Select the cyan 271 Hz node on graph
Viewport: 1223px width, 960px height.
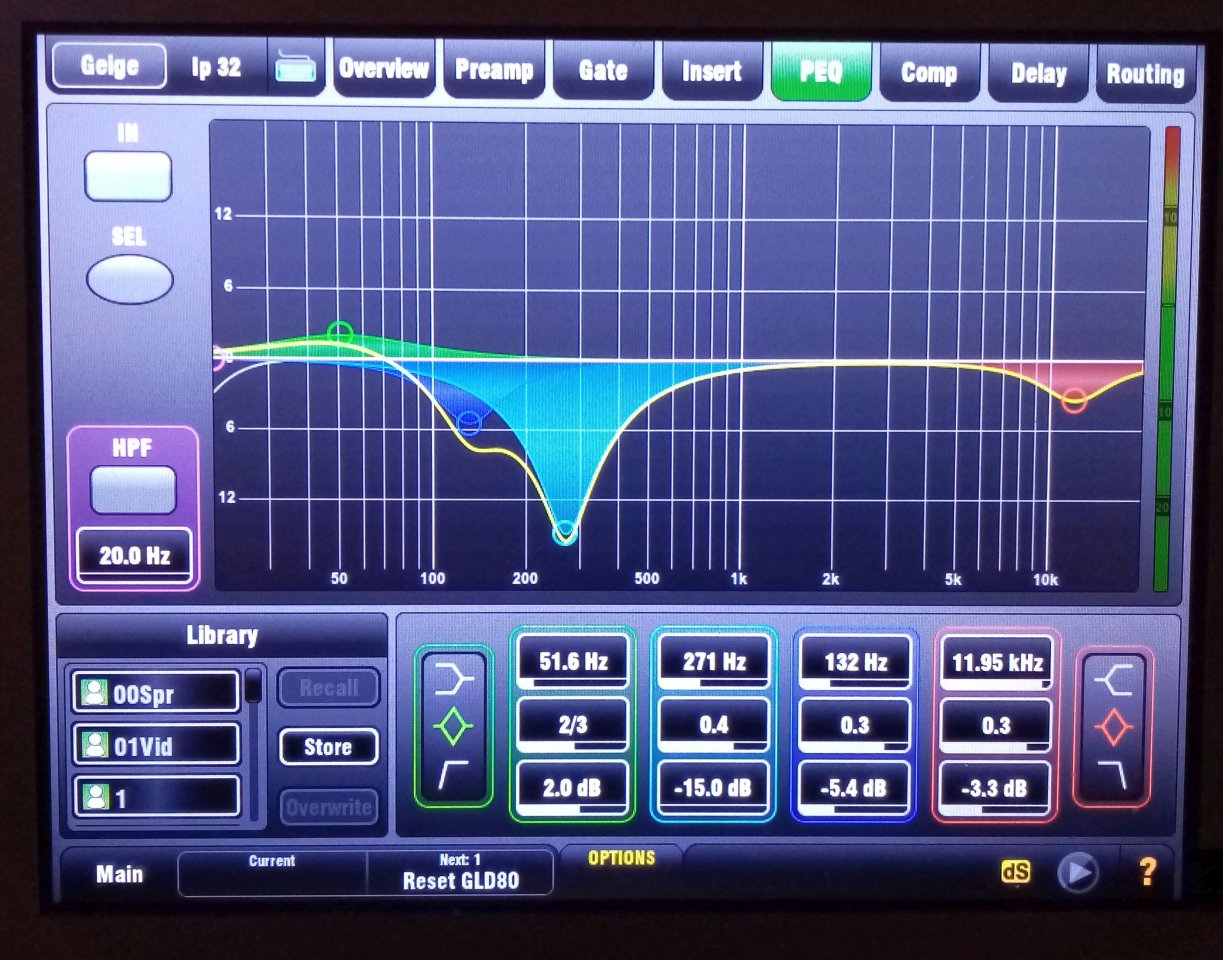click(565, 533)
